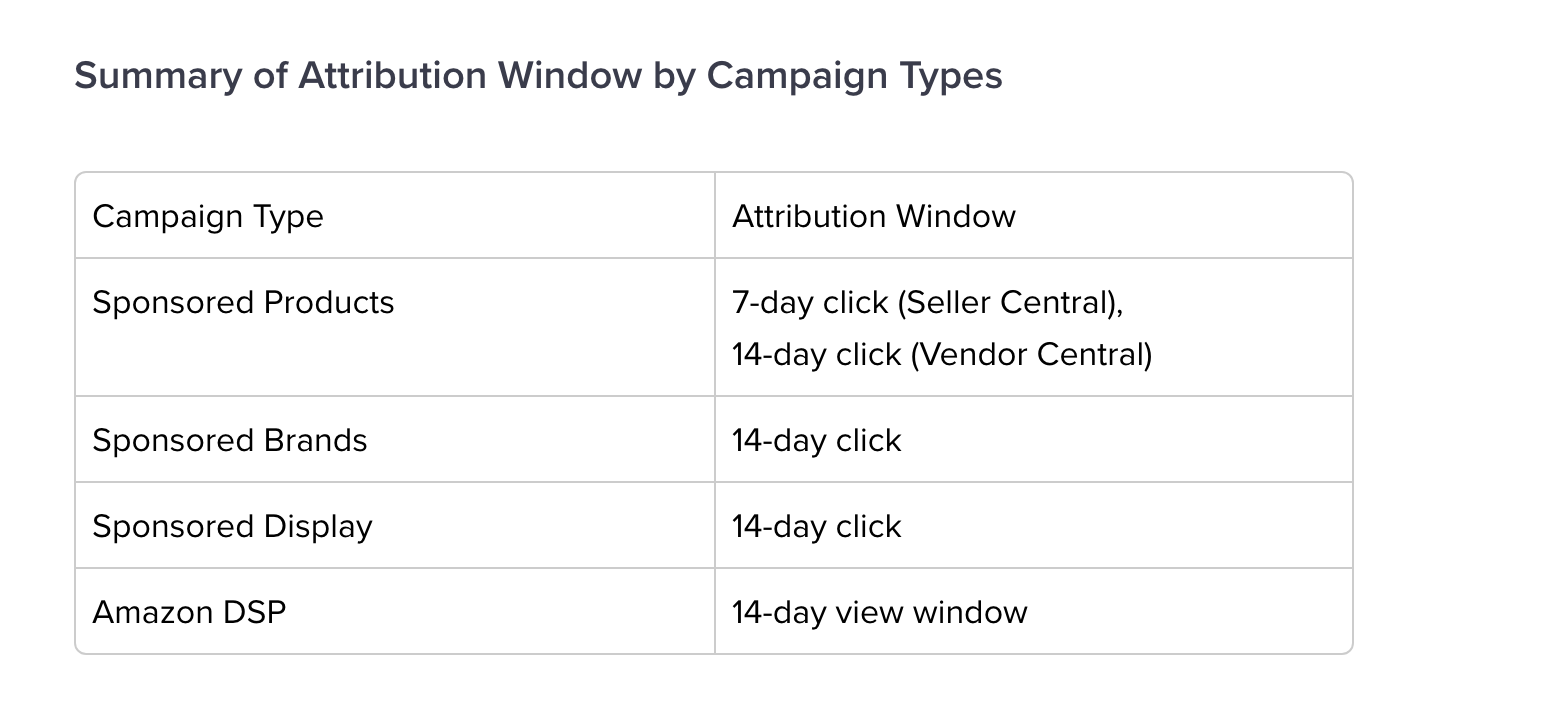
Task: Click 14-day click in Sponsored Brands row
Action: (817, 440)
